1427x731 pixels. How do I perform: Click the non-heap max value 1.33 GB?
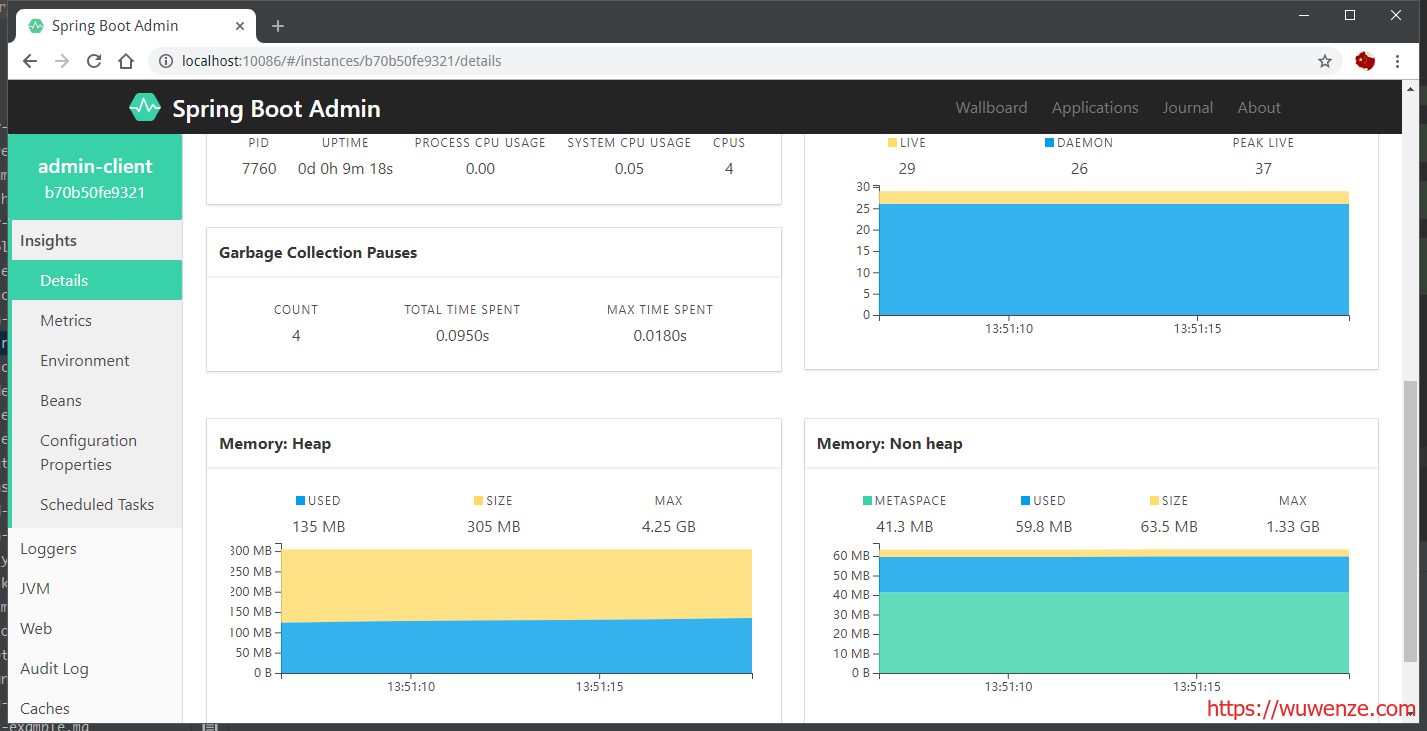pyautogui.click(x=1293, y=526)
